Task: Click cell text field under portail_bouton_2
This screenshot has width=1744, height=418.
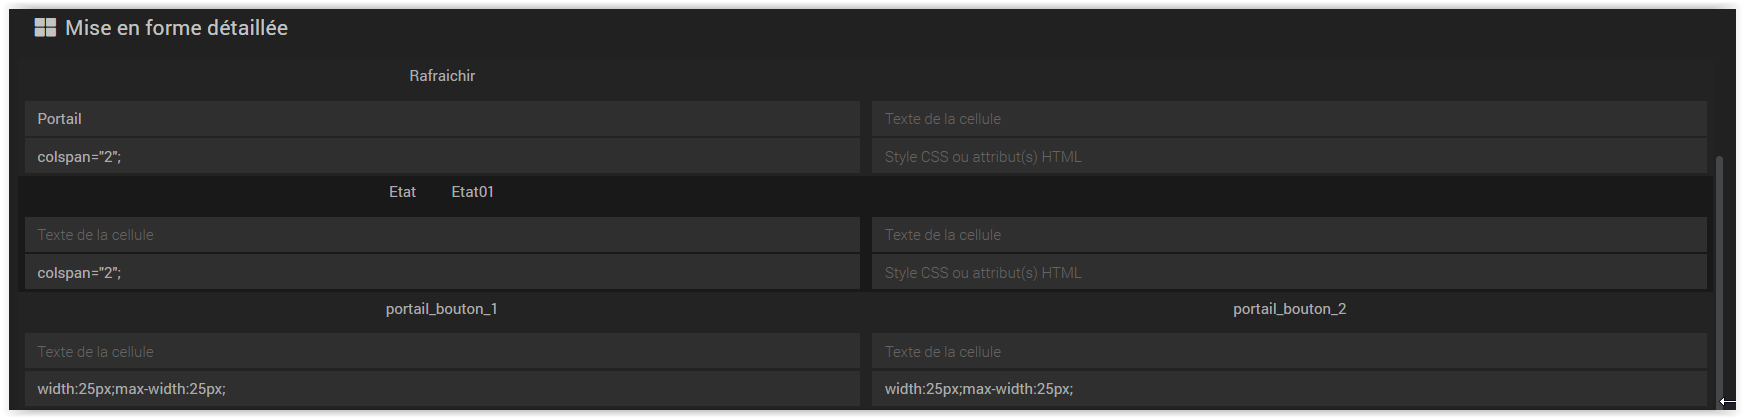Action: [1289, 352]
